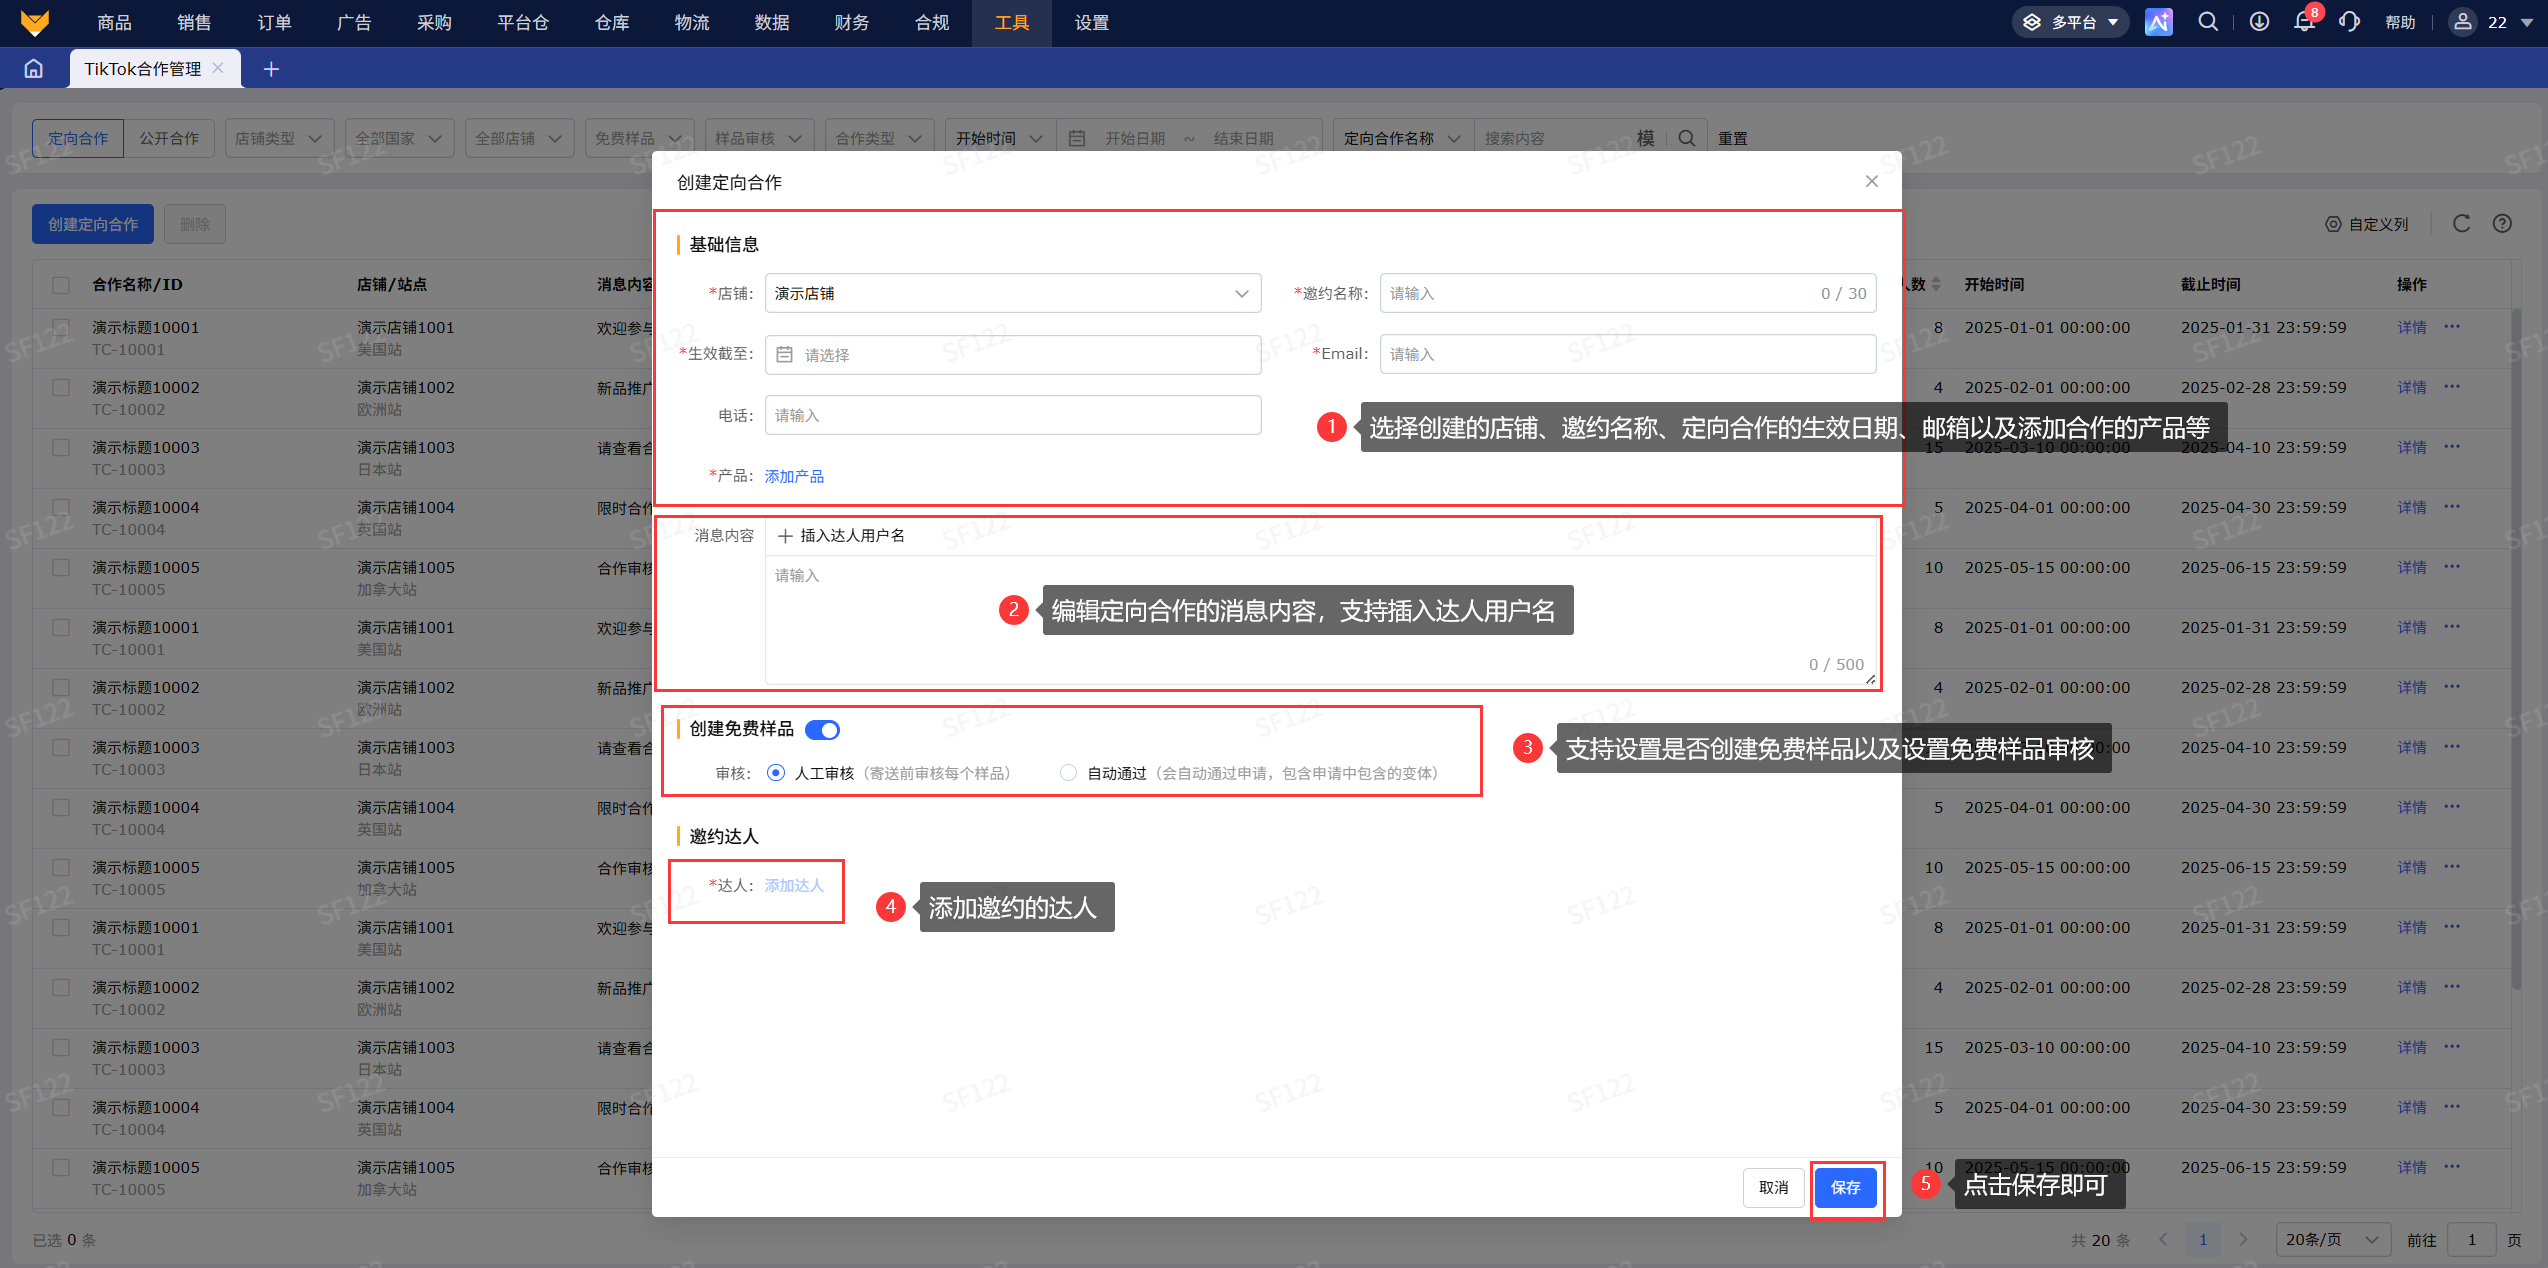Open the 生效截至 date picker

1013,355
